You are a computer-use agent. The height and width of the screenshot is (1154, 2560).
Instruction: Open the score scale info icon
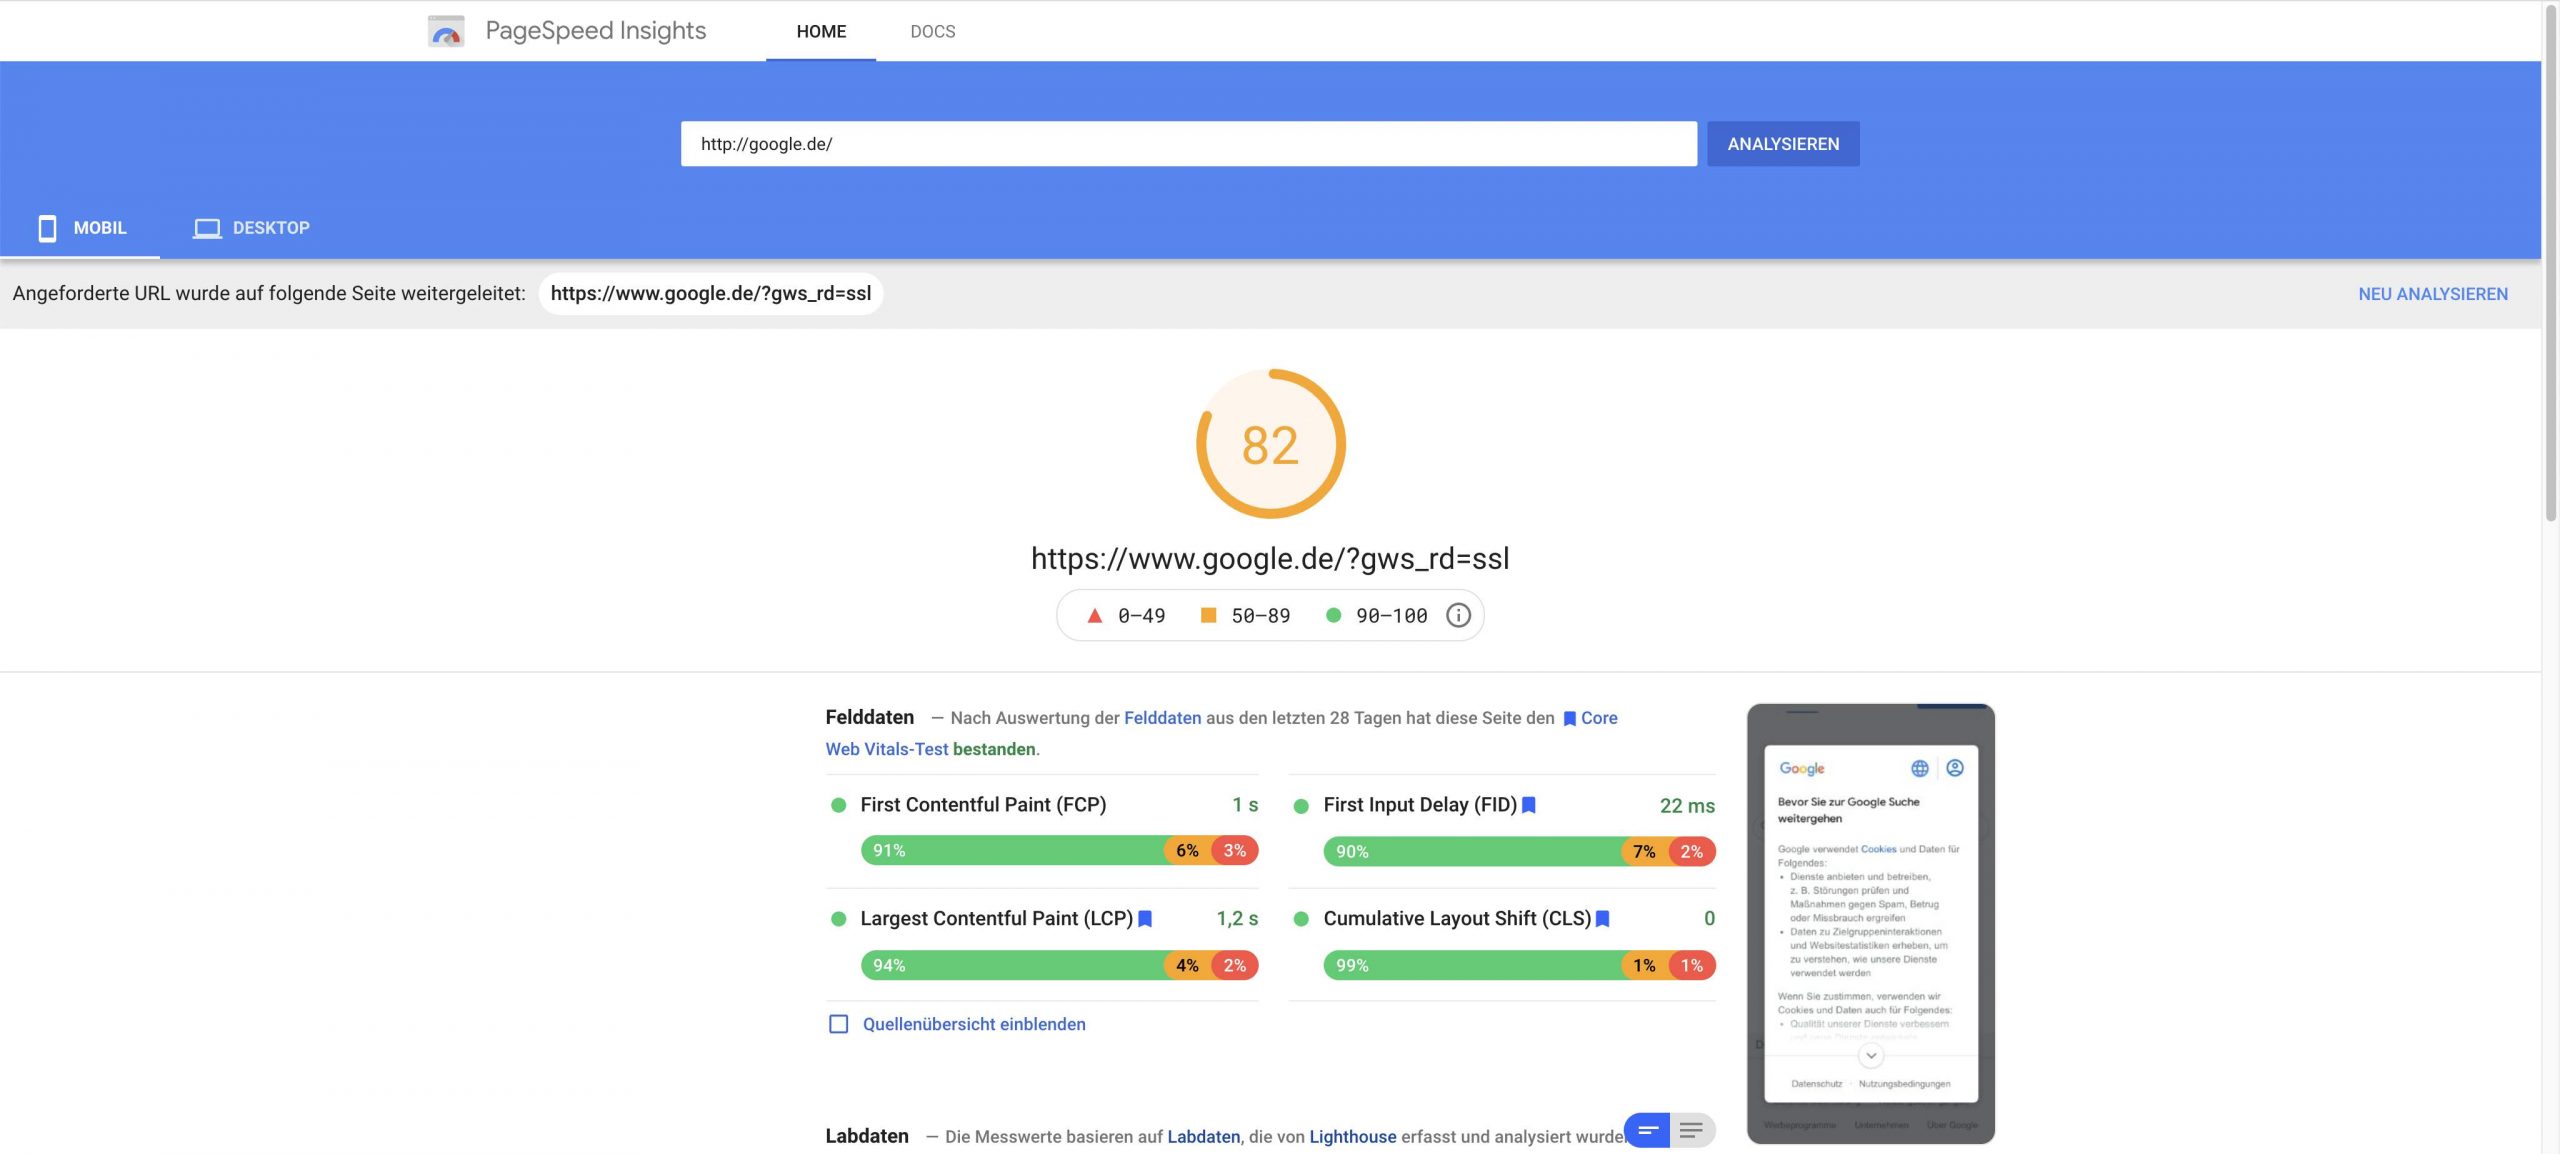coord(1458,615)
